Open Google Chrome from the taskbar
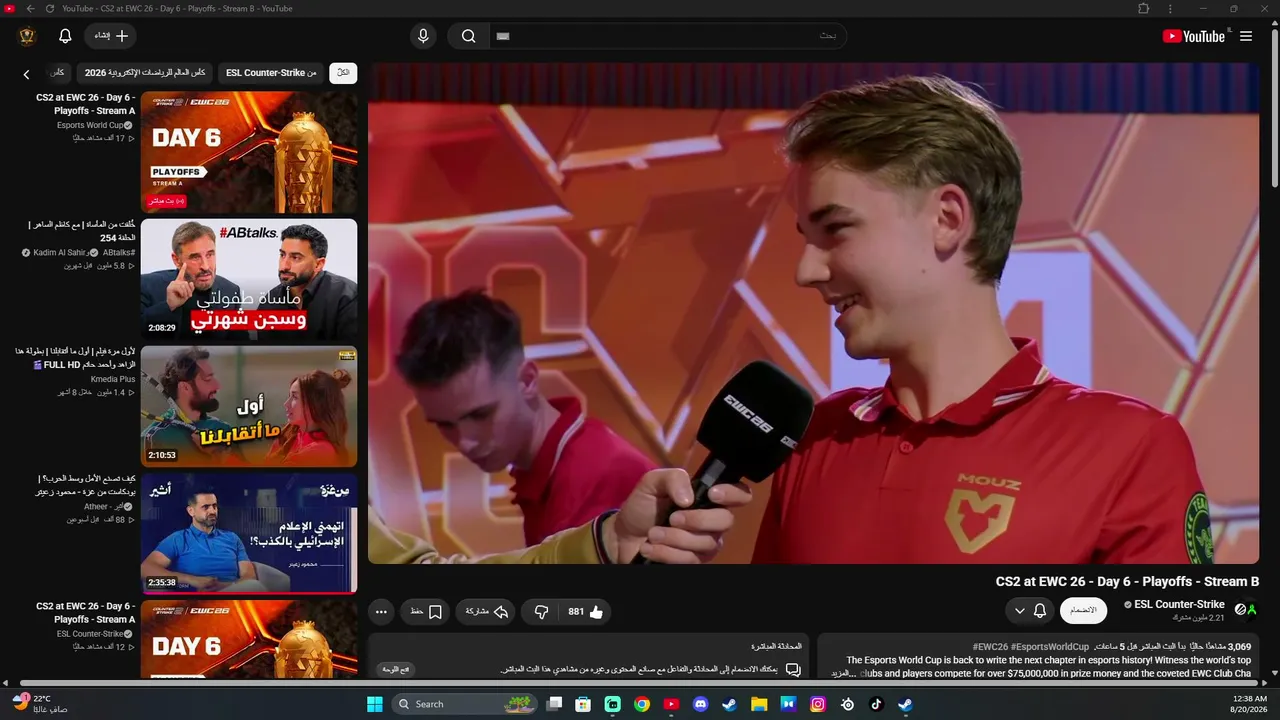Screen dimensions: 1280x720 coord(642,704)
